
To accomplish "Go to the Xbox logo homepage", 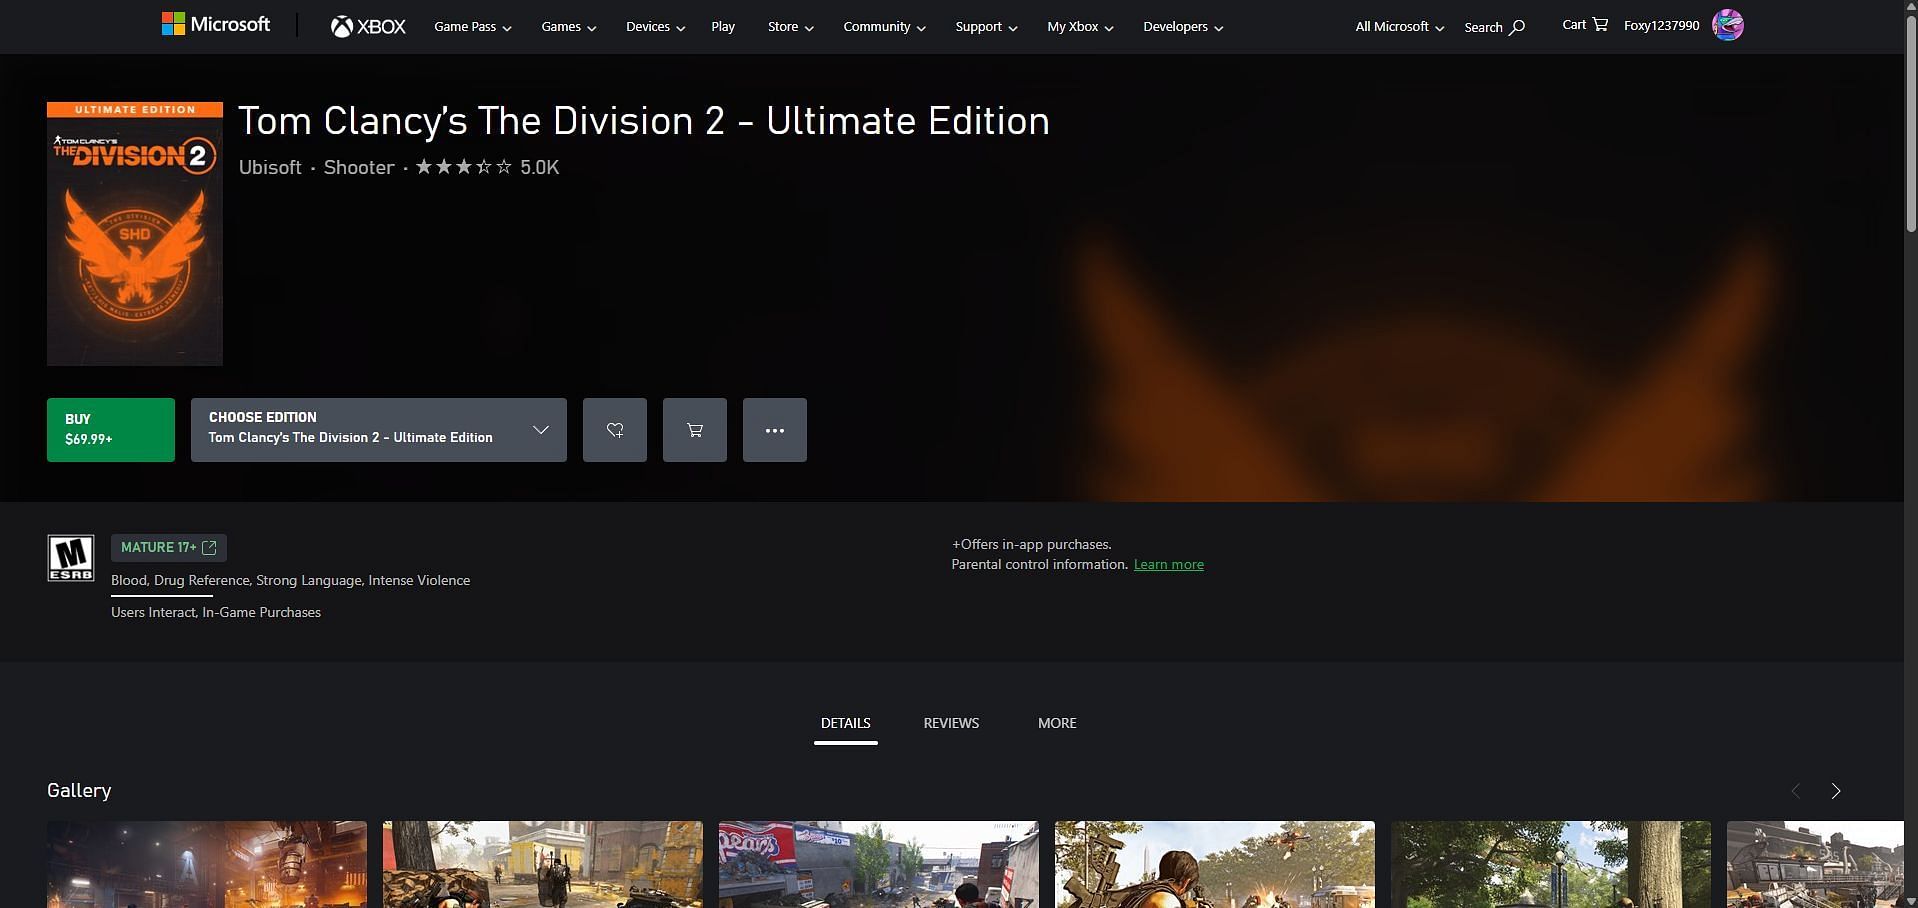I will click(x=368, y=27).
